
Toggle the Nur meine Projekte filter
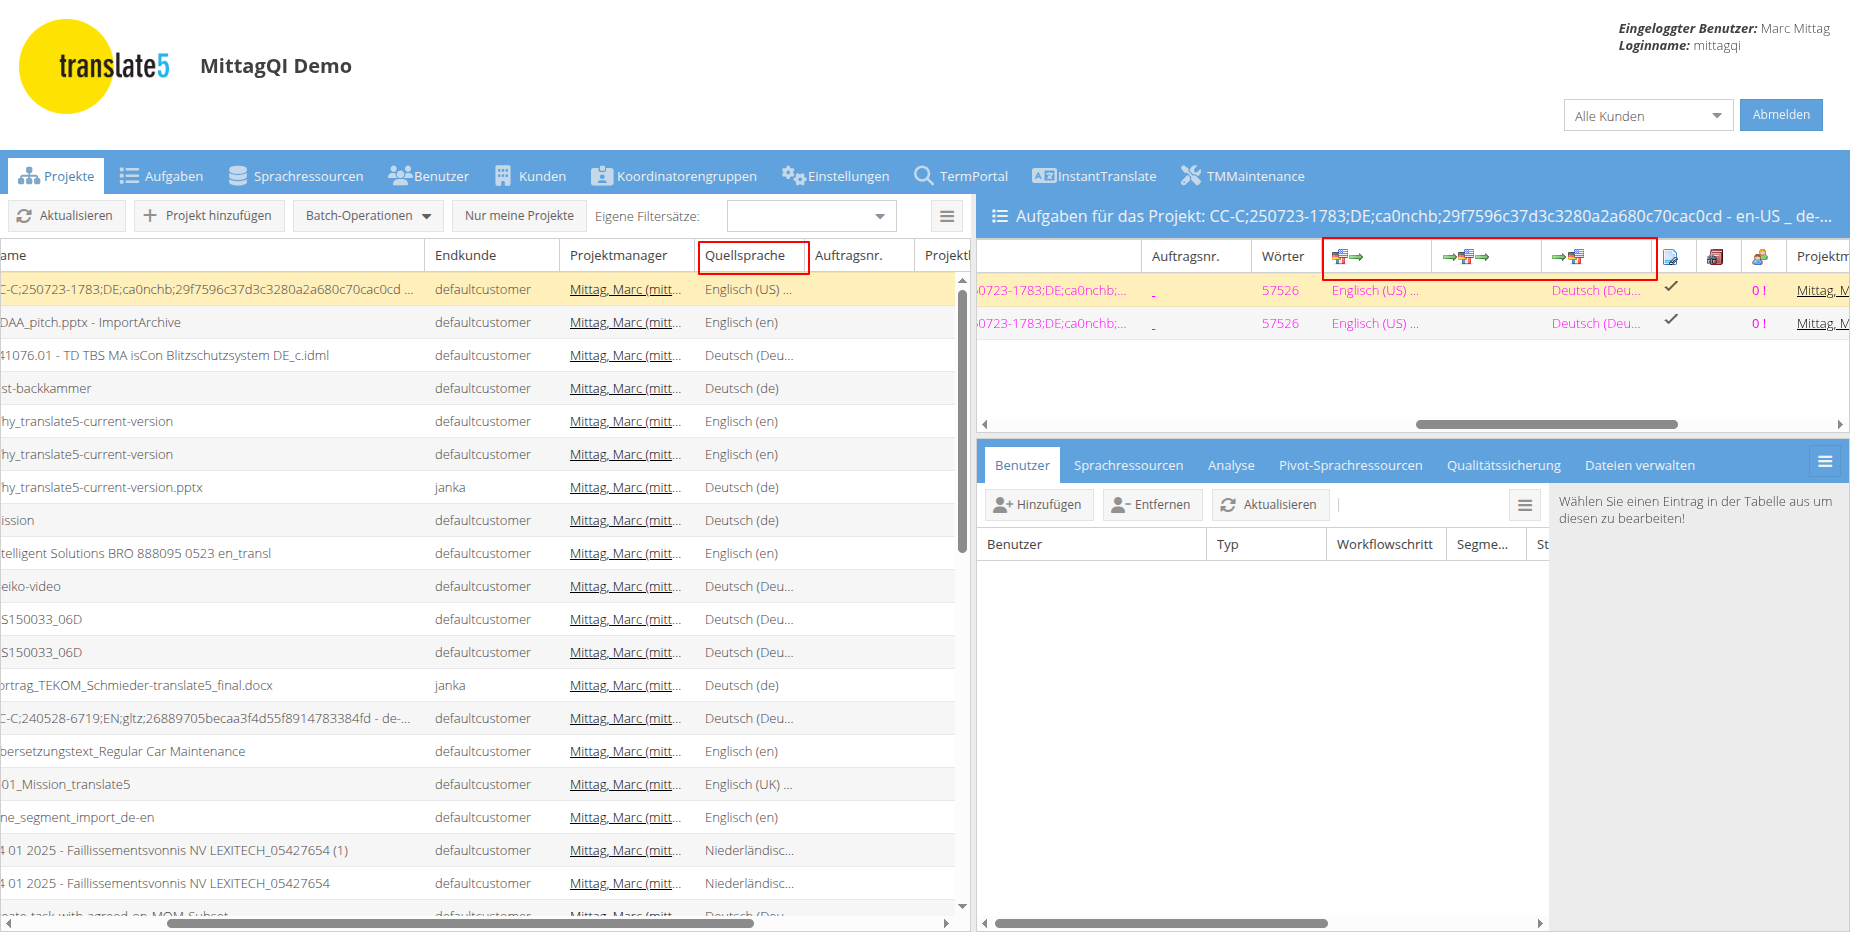[519, 216]
